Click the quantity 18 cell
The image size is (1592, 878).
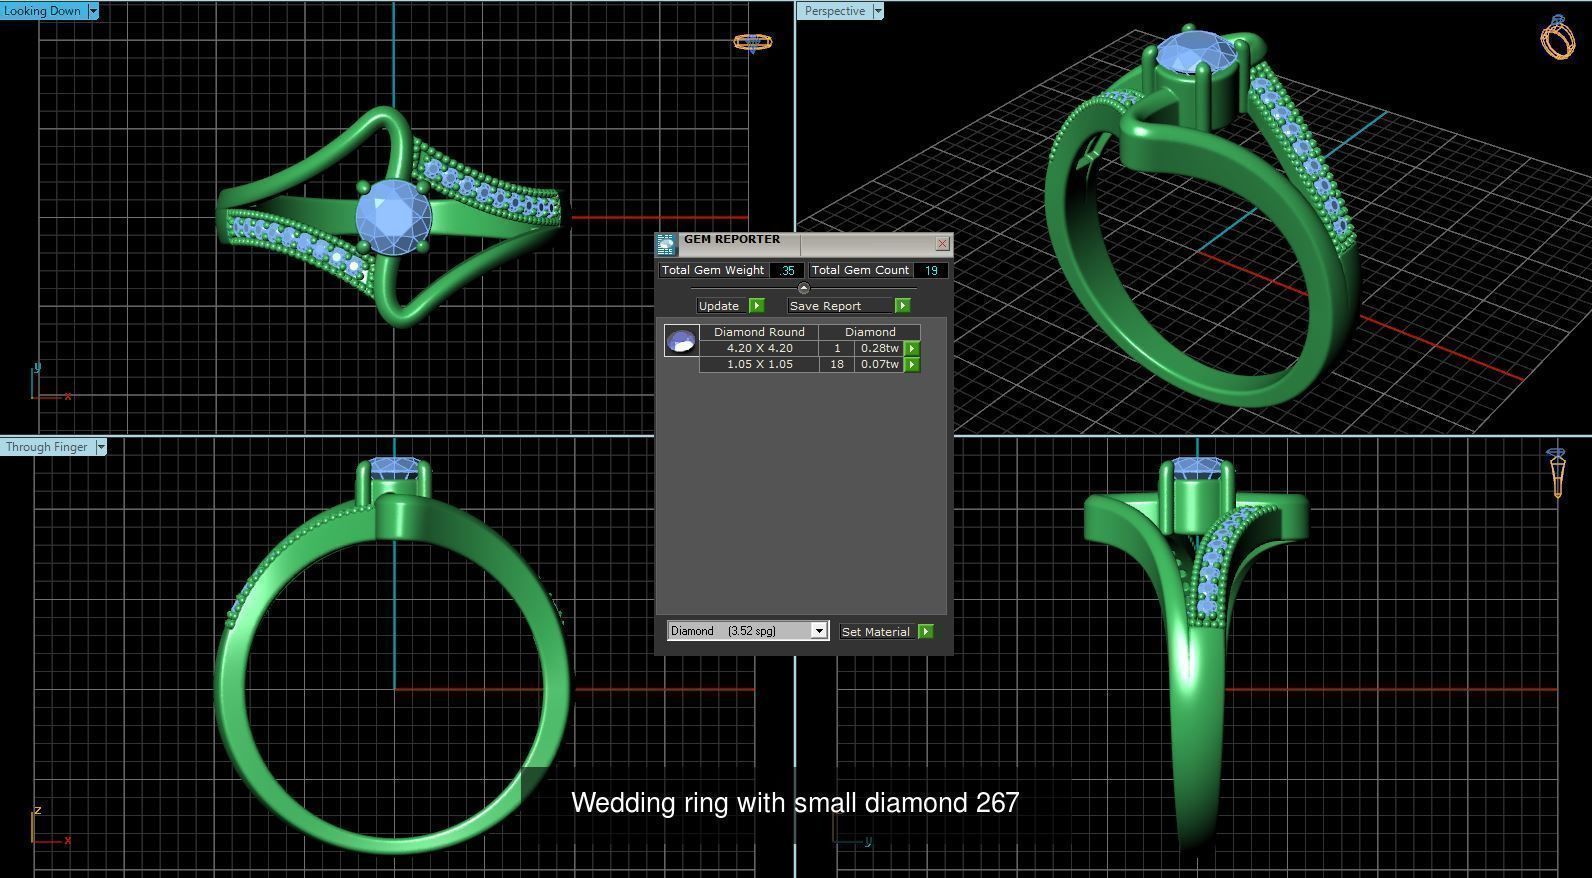tap(837, 365)
